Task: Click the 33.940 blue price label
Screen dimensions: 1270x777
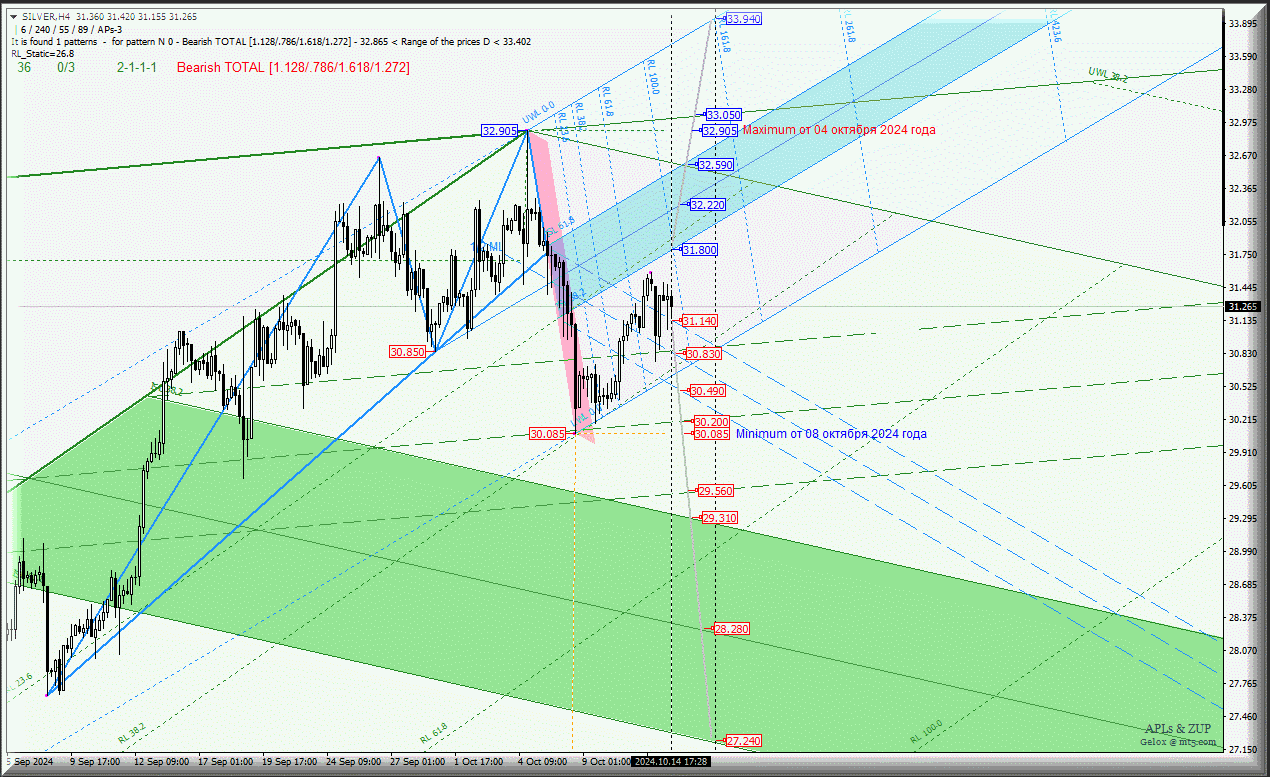Action: (744, 19)
